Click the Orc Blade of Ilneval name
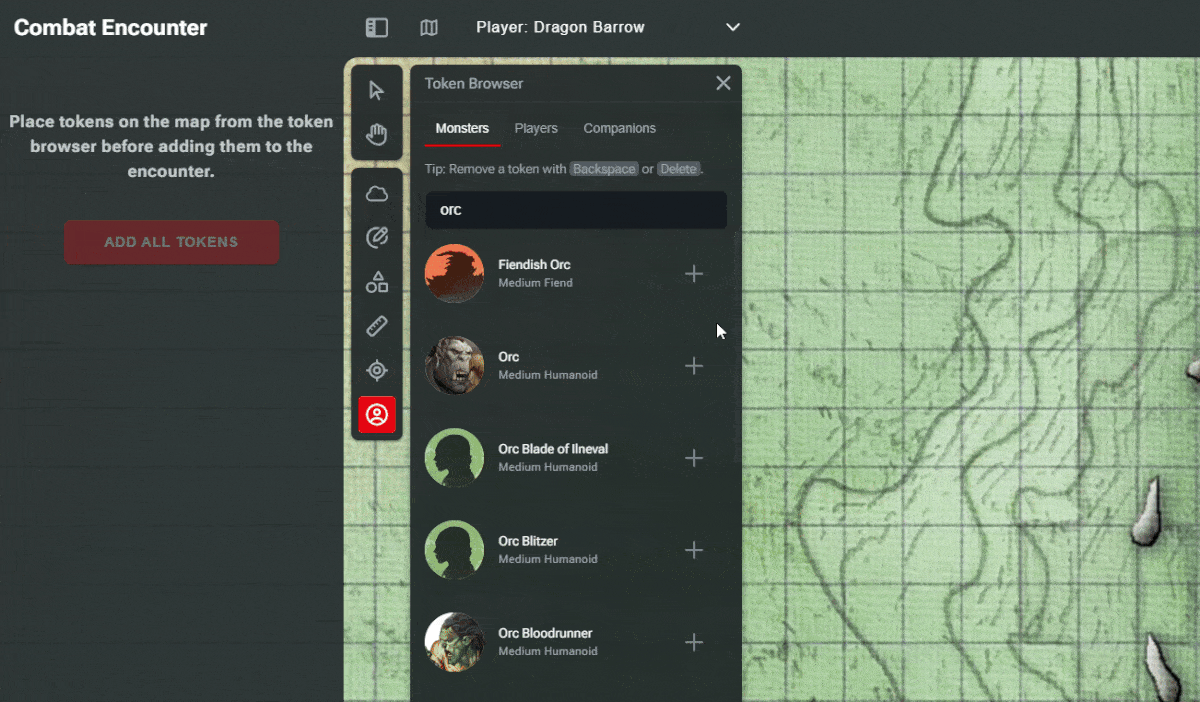 tap(553, 449)
